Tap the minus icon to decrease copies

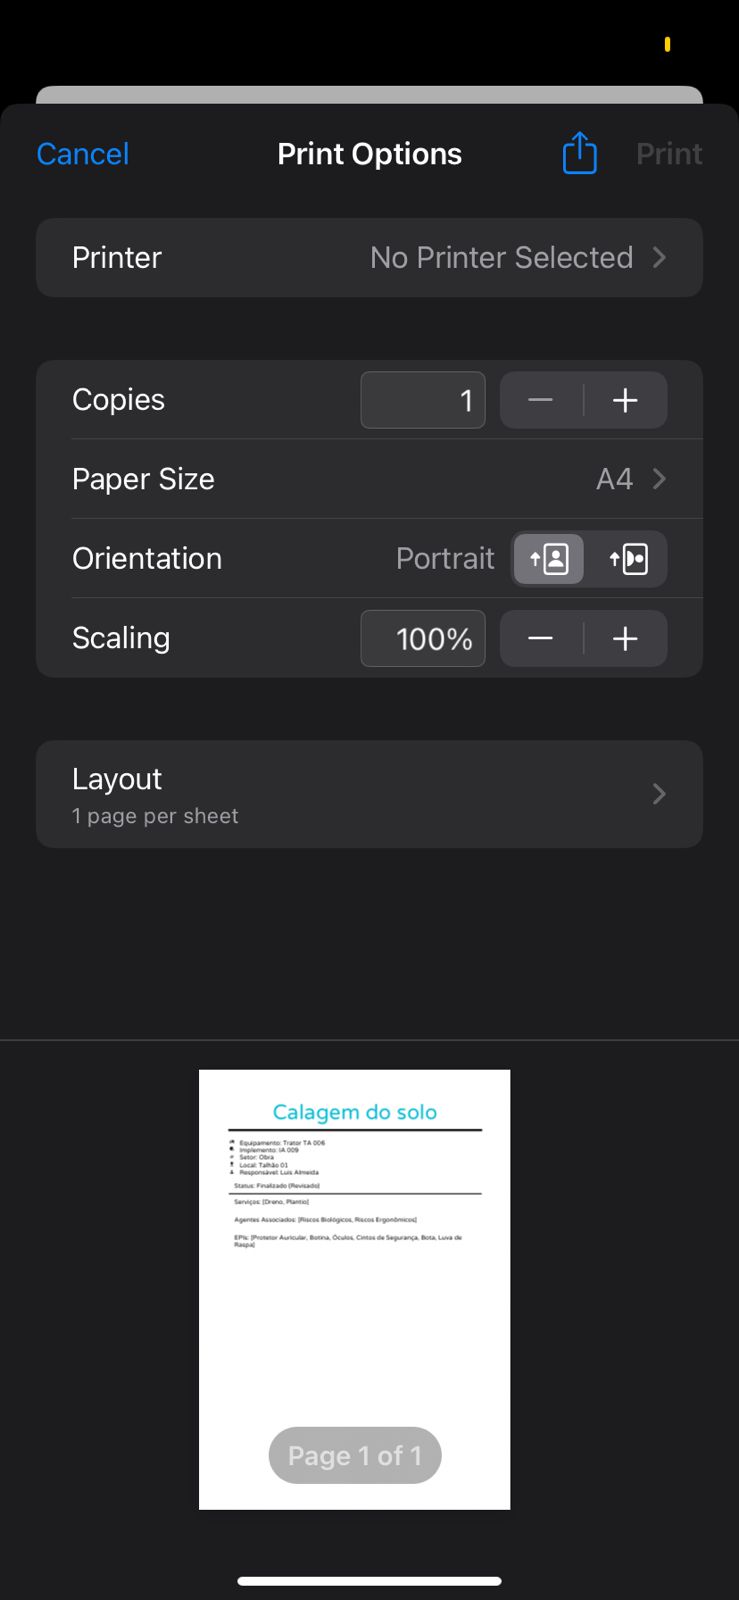click(539, 399)
